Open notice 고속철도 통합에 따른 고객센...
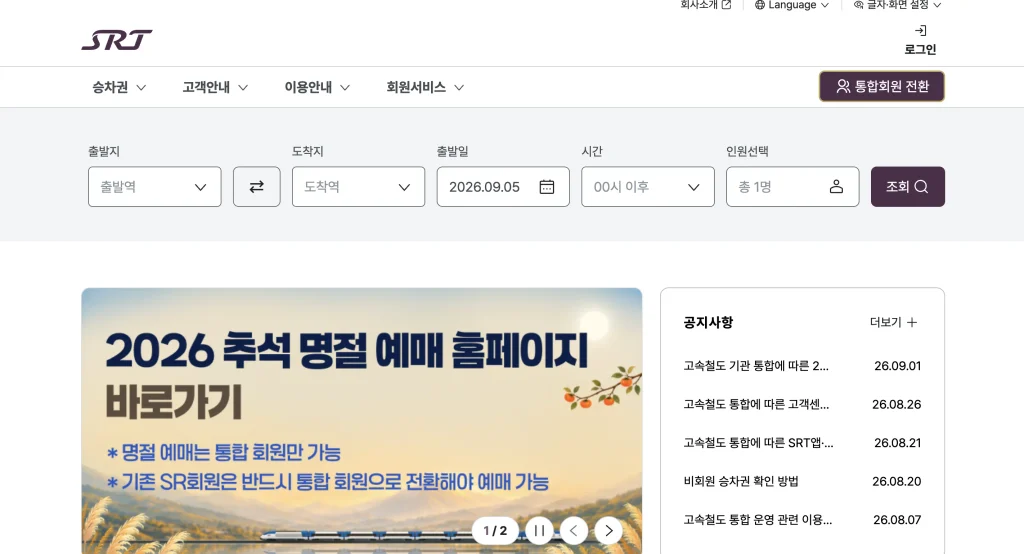 click(756, 404)
